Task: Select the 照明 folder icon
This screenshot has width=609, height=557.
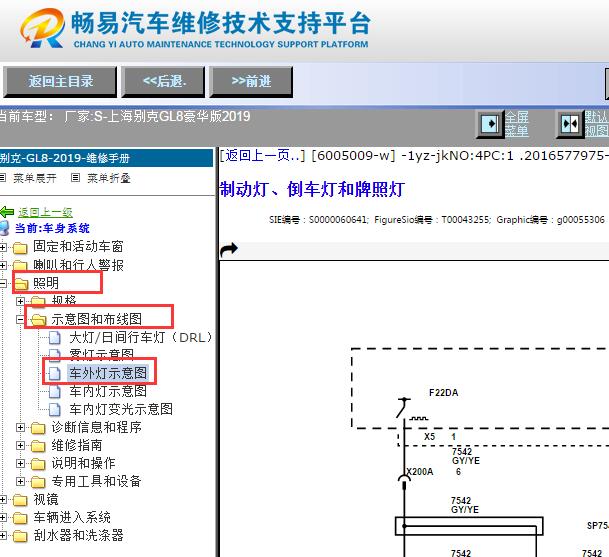Action: (21, 284)
